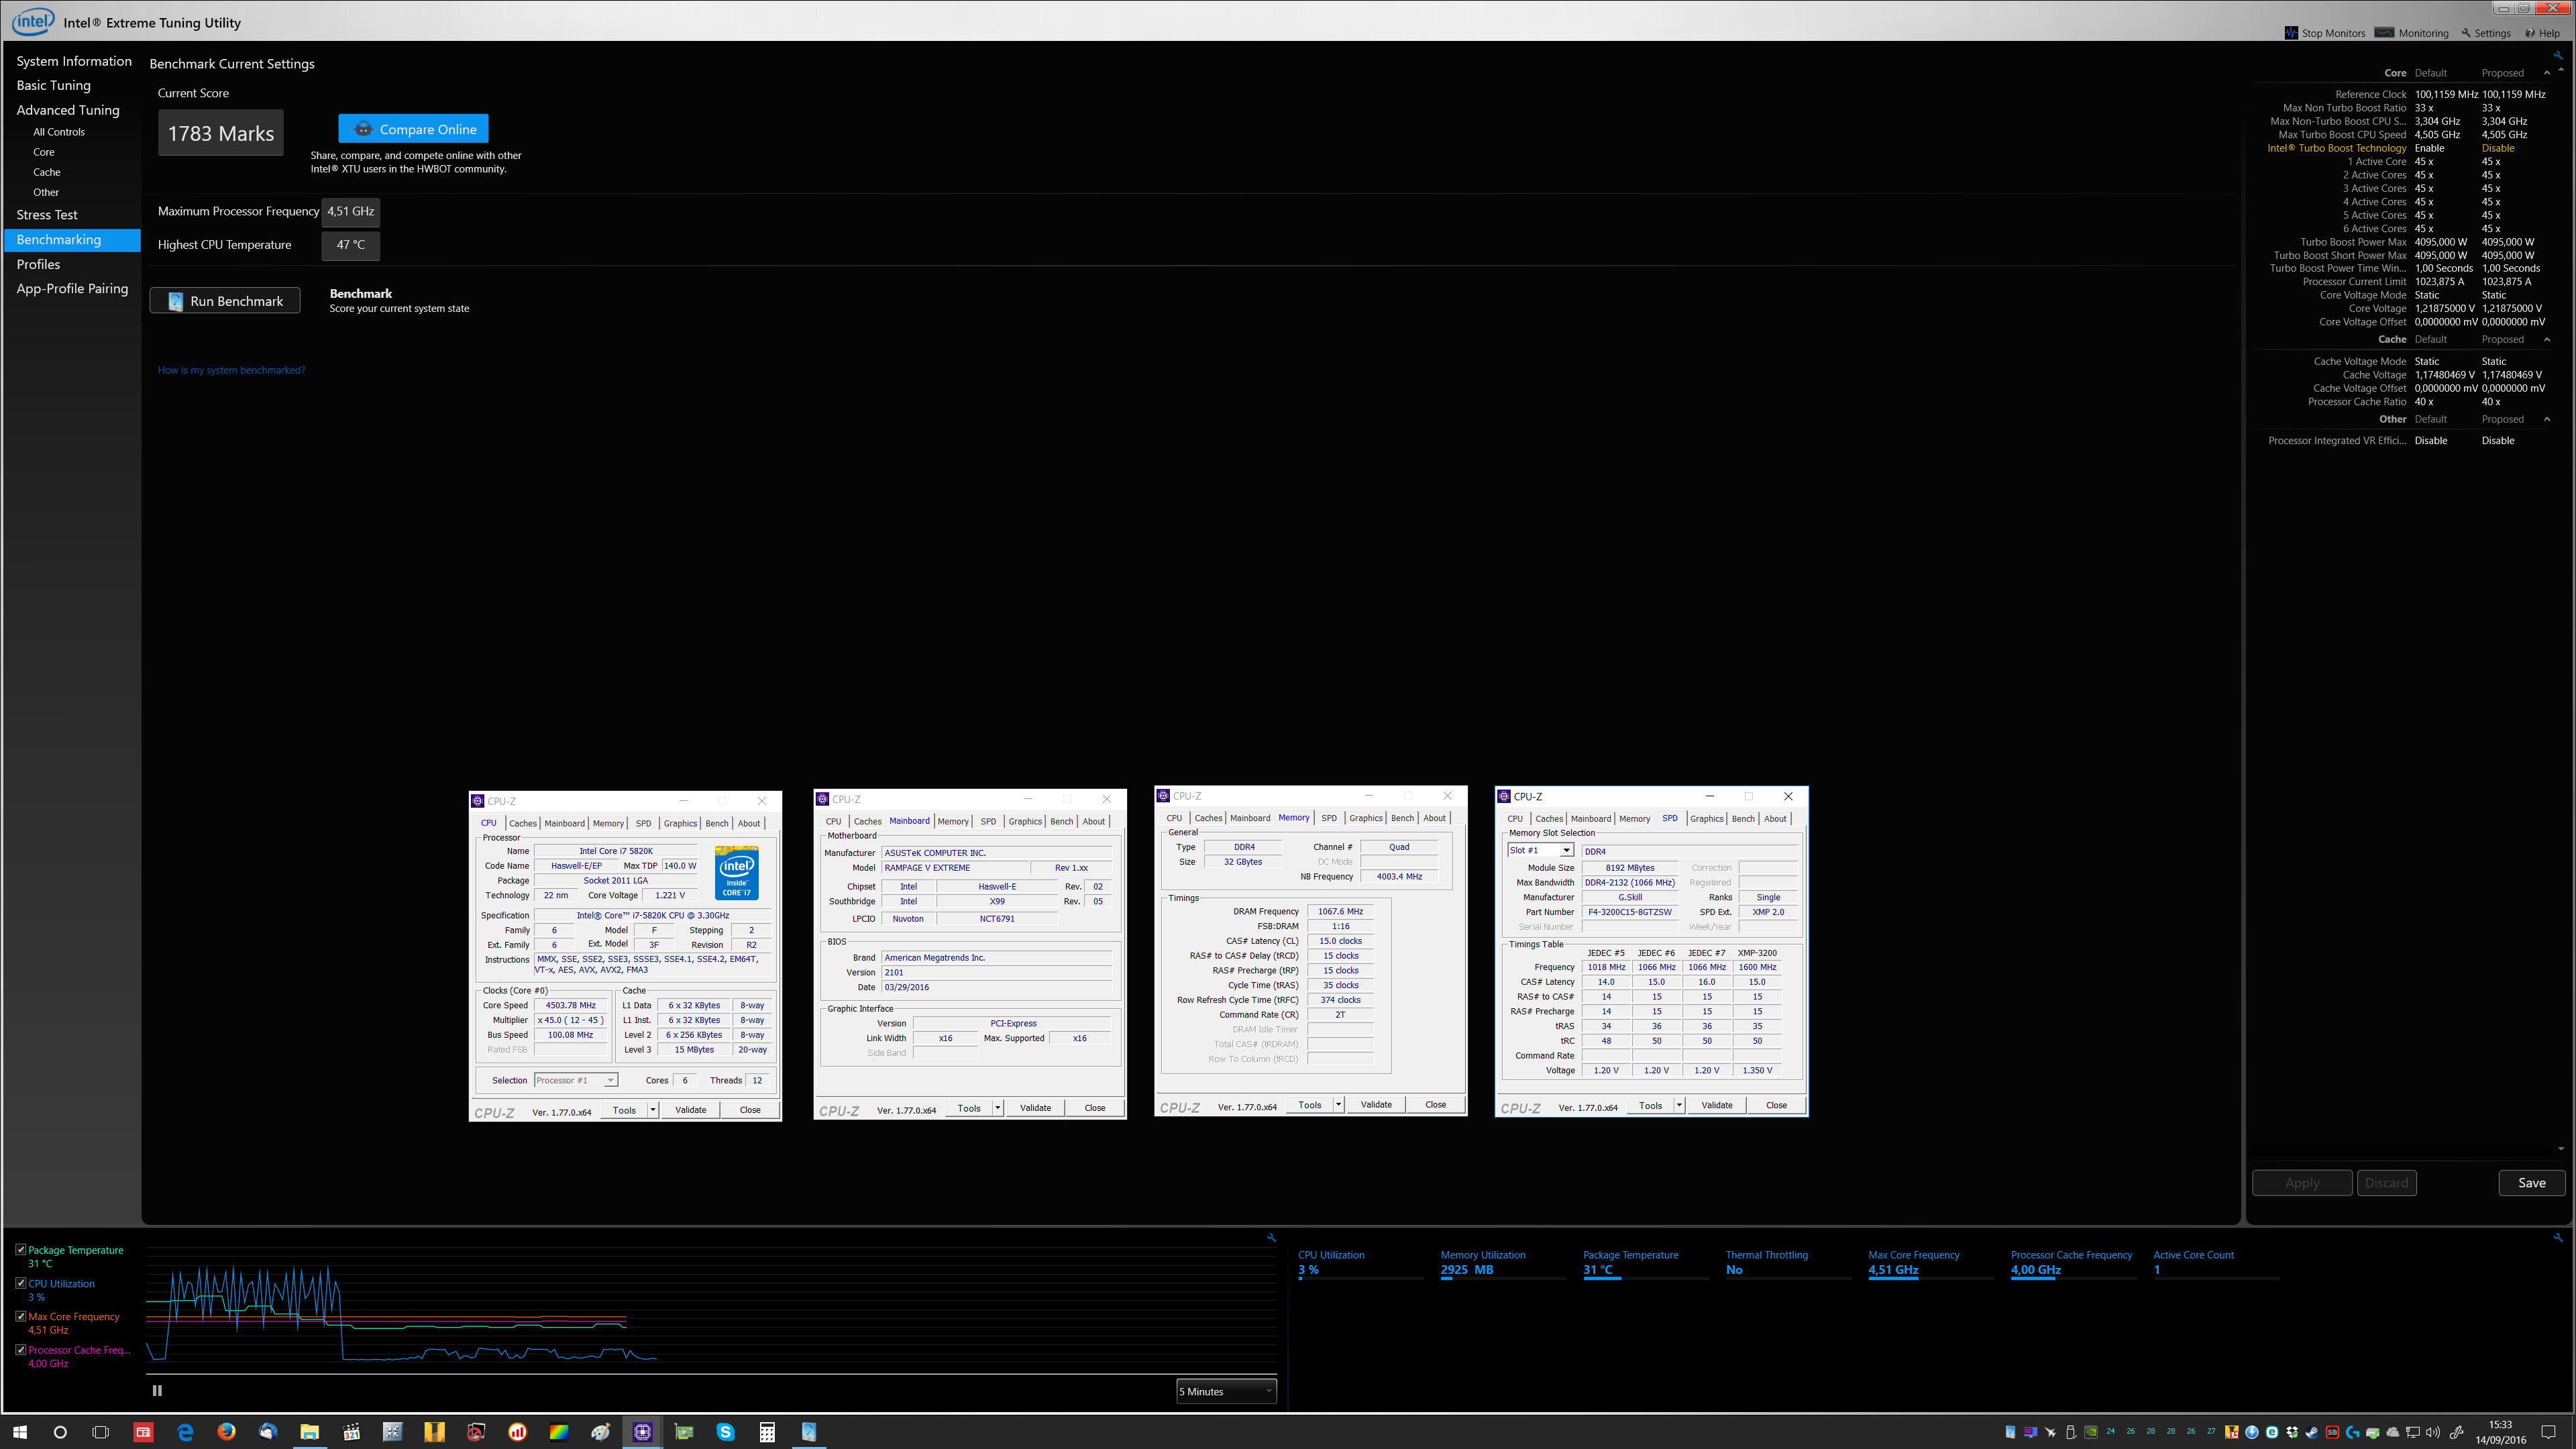Open Graphics tab in CPU-Z Memory window

(1366, 818)
